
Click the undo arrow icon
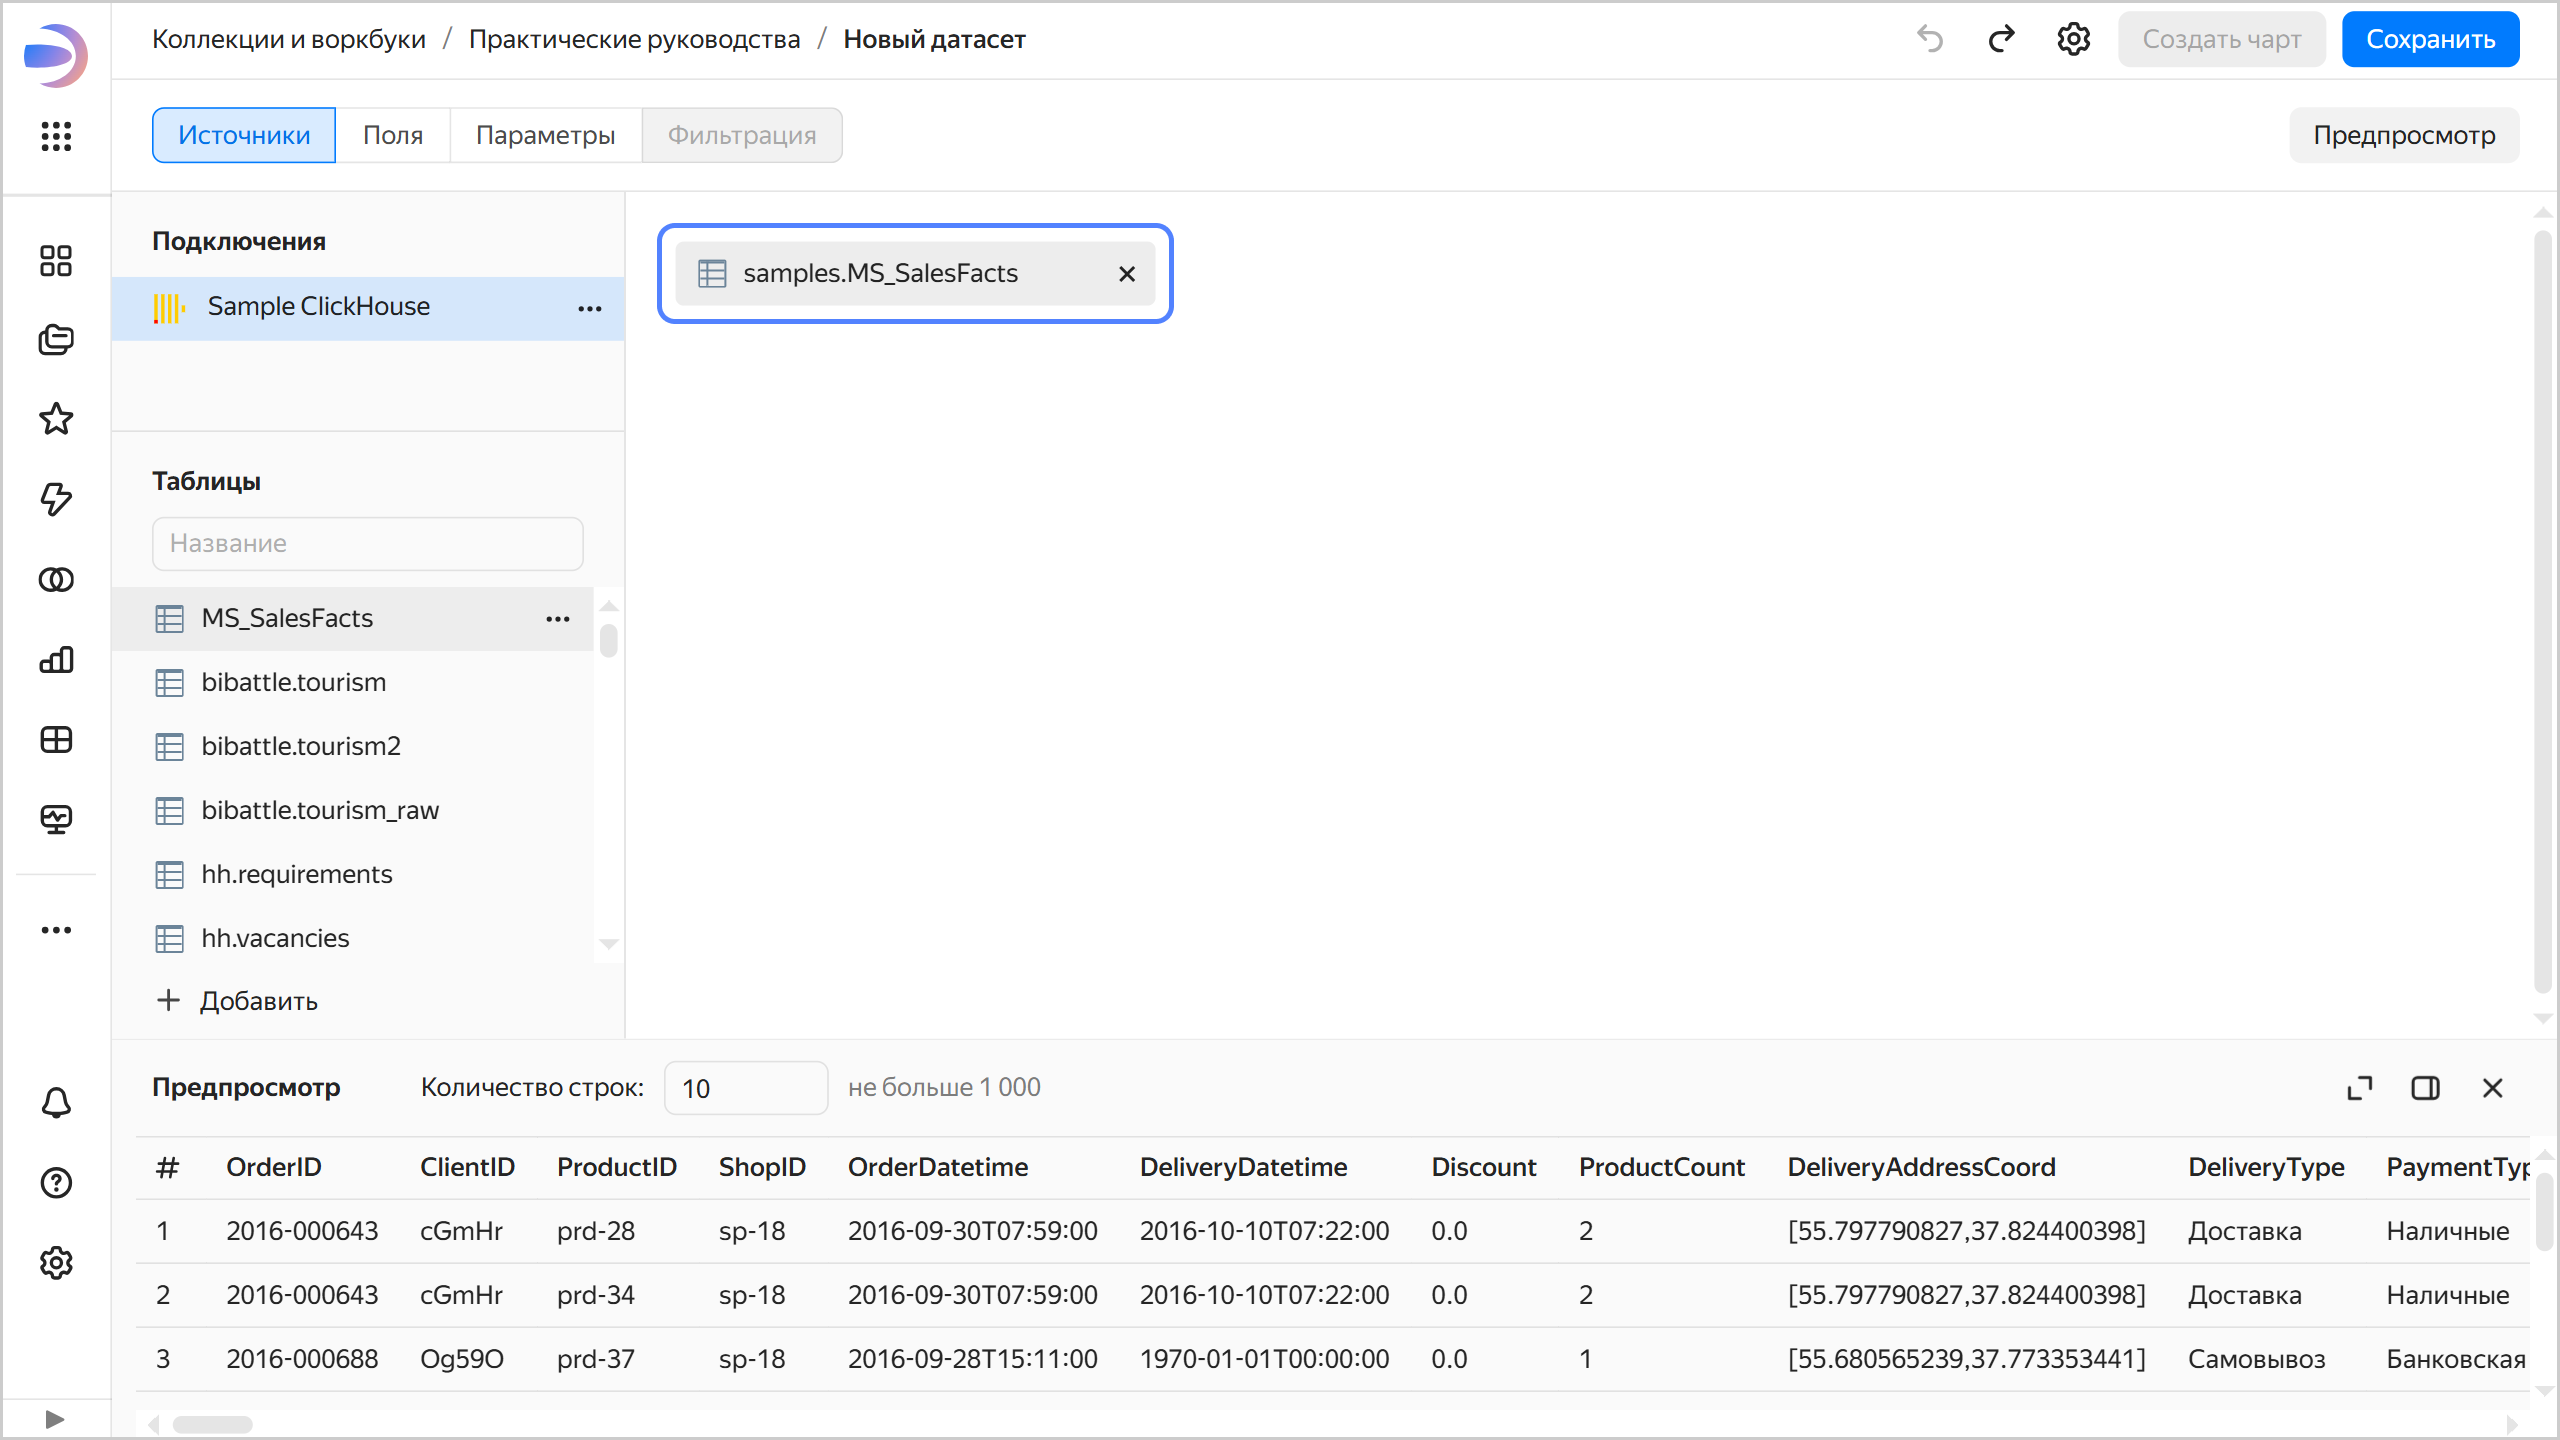pyautogui.click(x=1929, y=39)
